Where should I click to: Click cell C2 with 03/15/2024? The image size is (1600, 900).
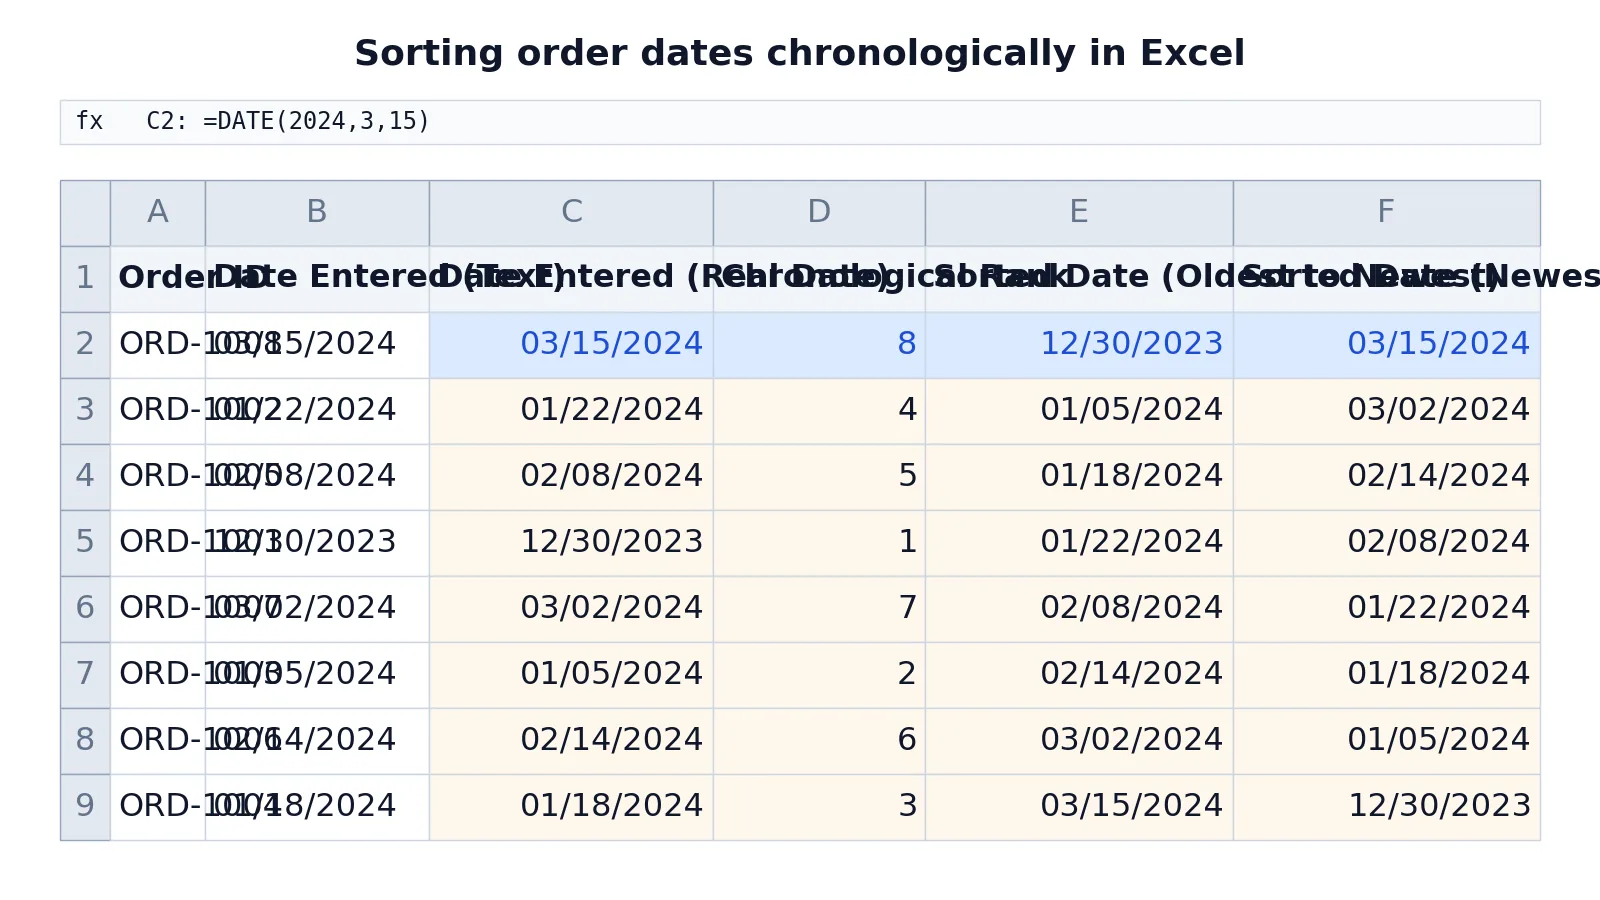[x=571, y=345]
